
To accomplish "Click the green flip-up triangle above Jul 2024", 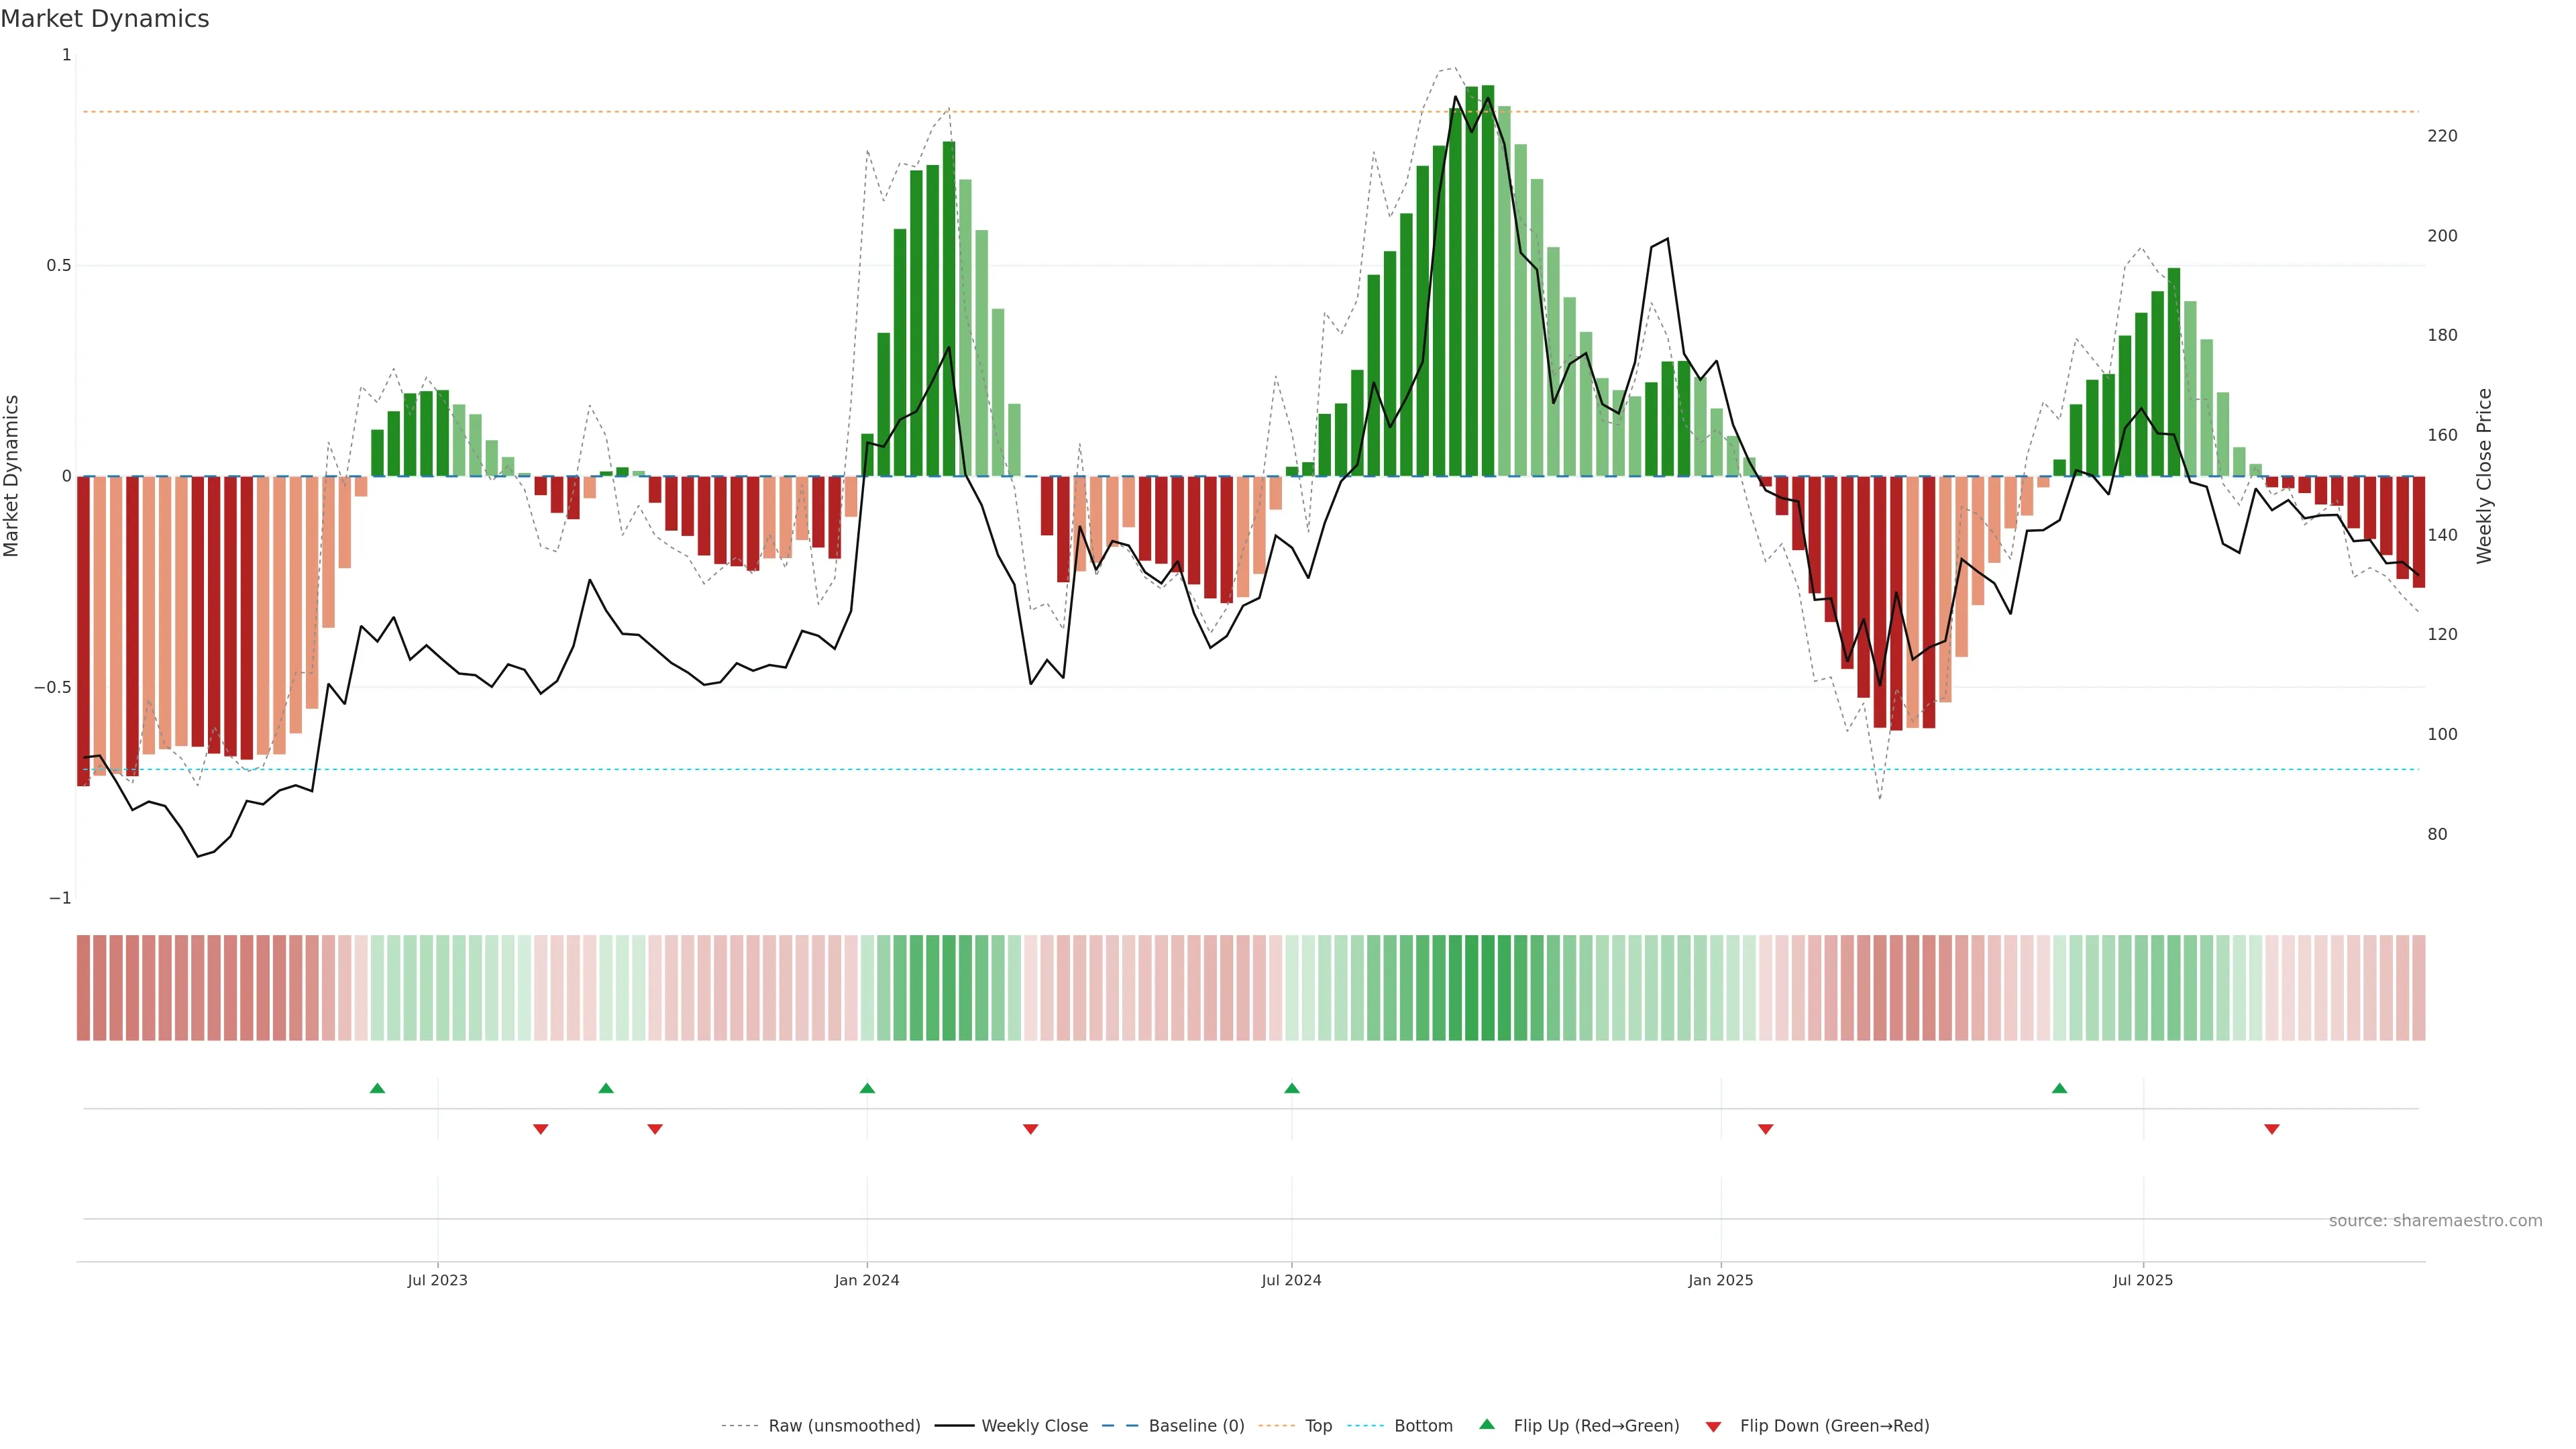I will pos(1292,1088).
